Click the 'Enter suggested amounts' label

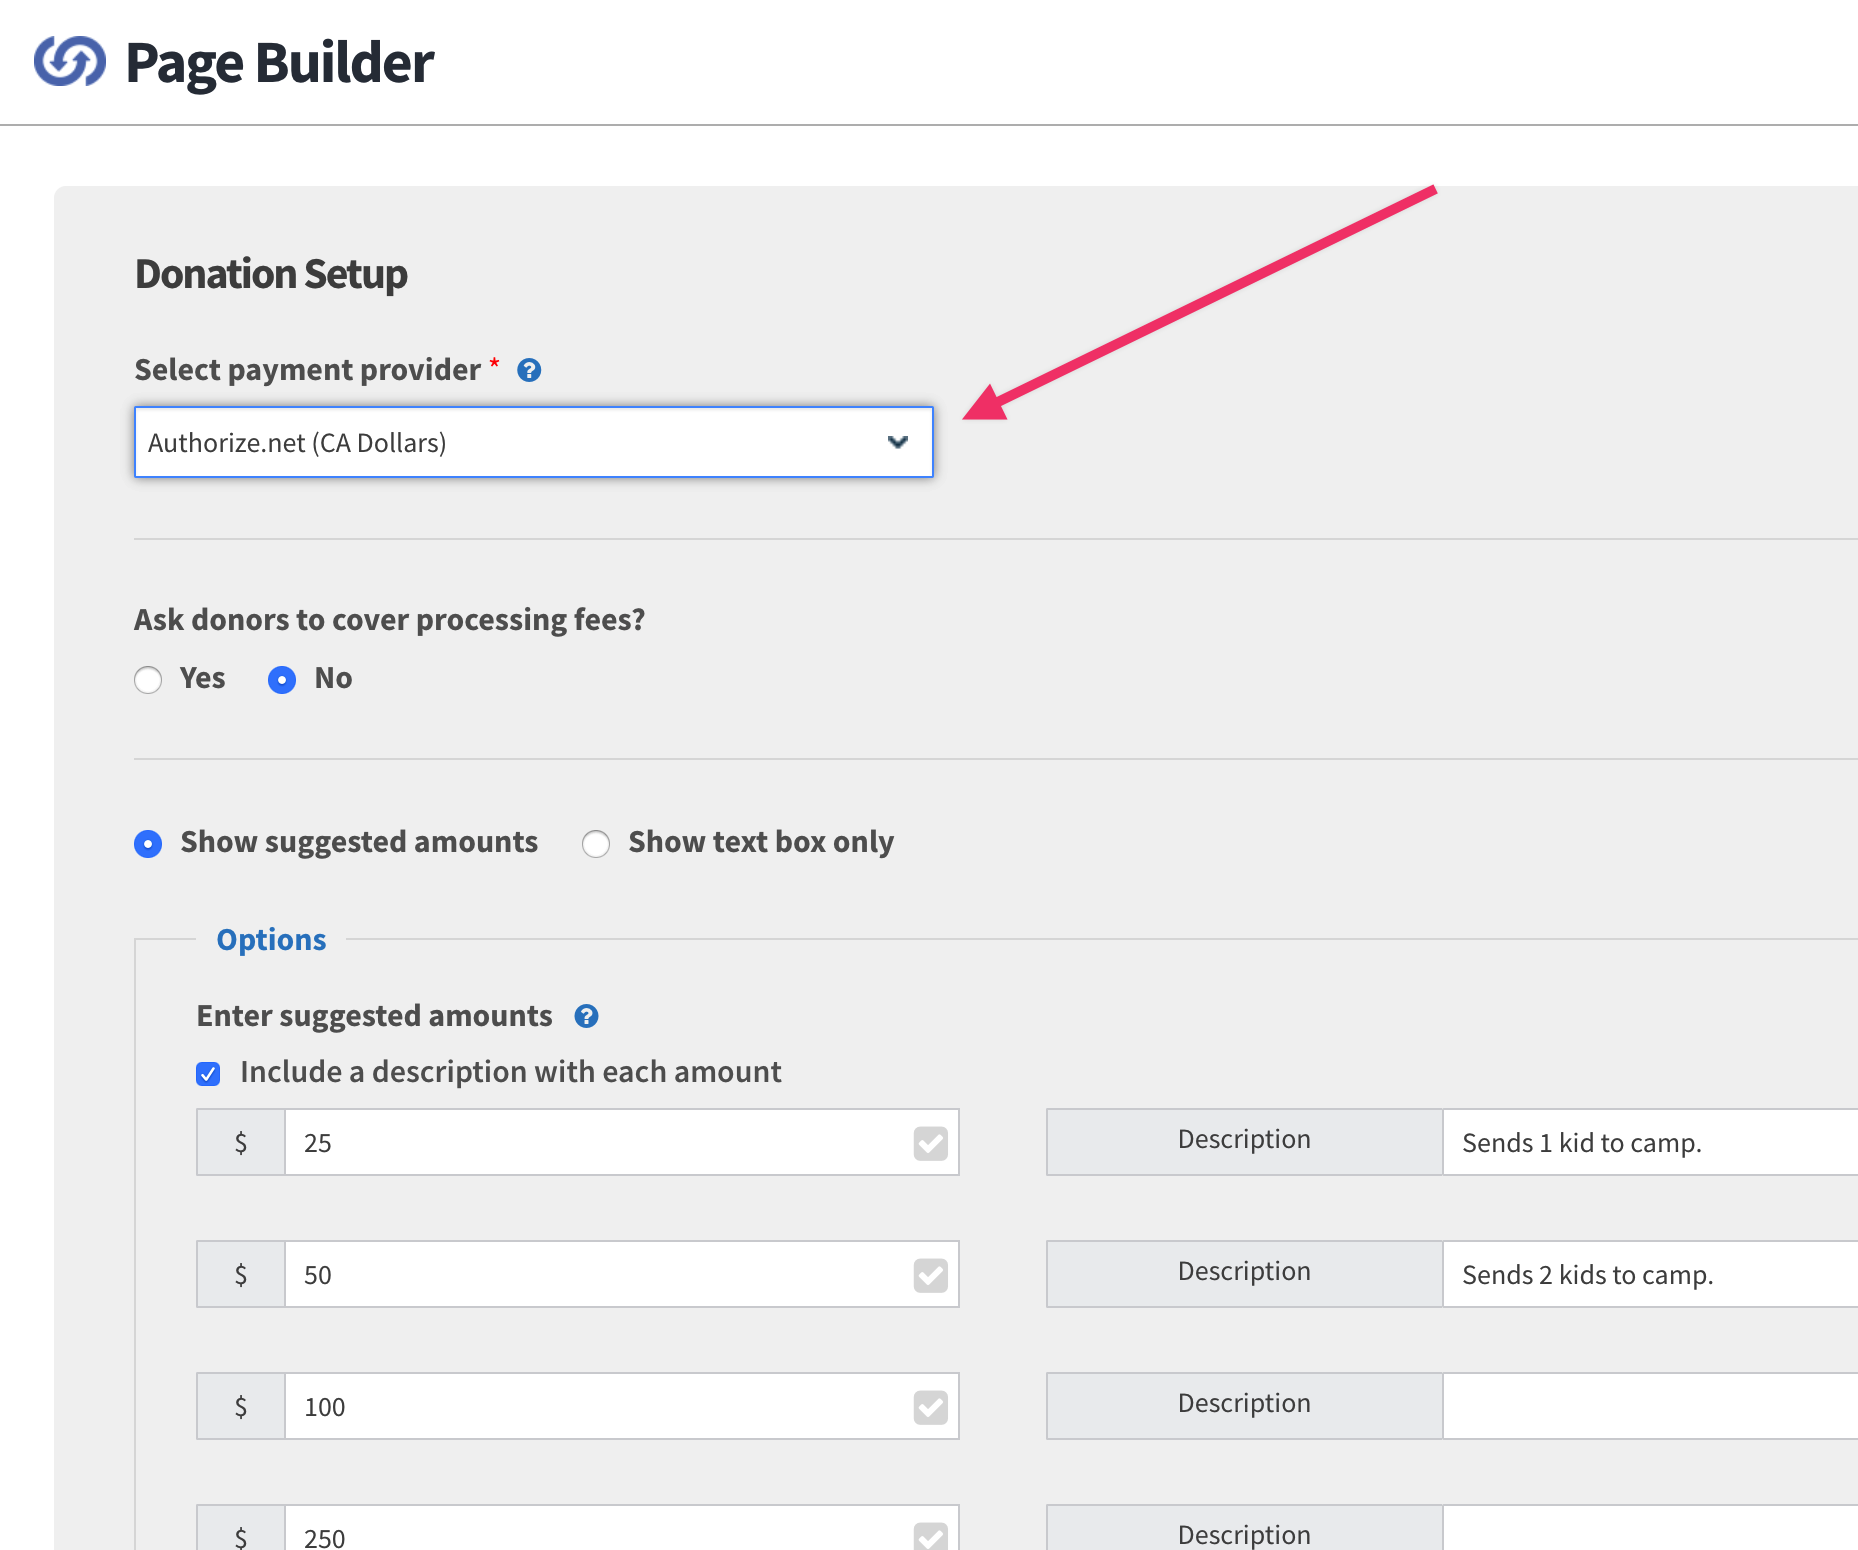click(374, 1016)
